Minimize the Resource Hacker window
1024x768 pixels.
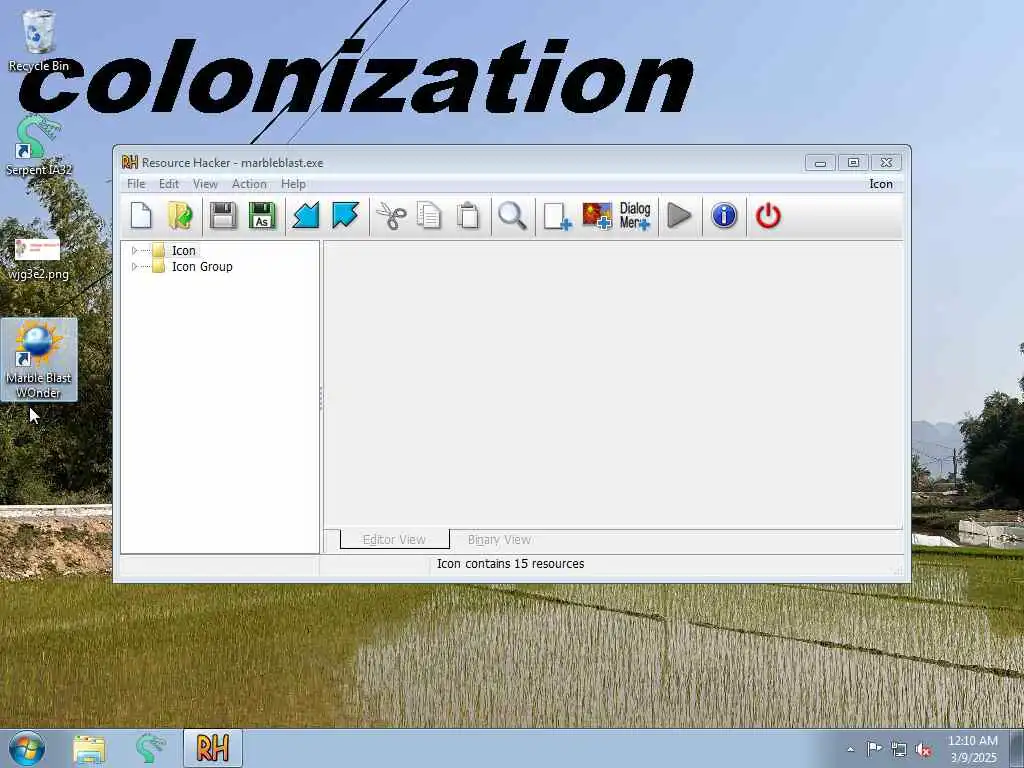[x=820, y=163]
